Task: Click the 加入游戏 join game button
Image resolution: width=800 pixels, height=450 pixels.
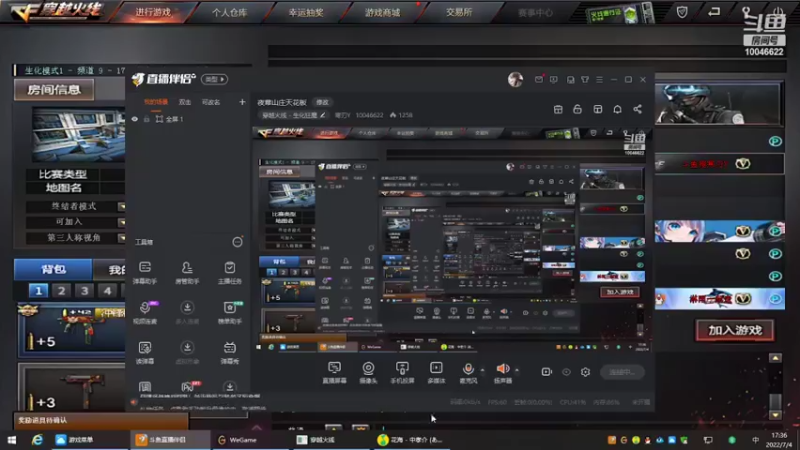Action: (735, 330)
